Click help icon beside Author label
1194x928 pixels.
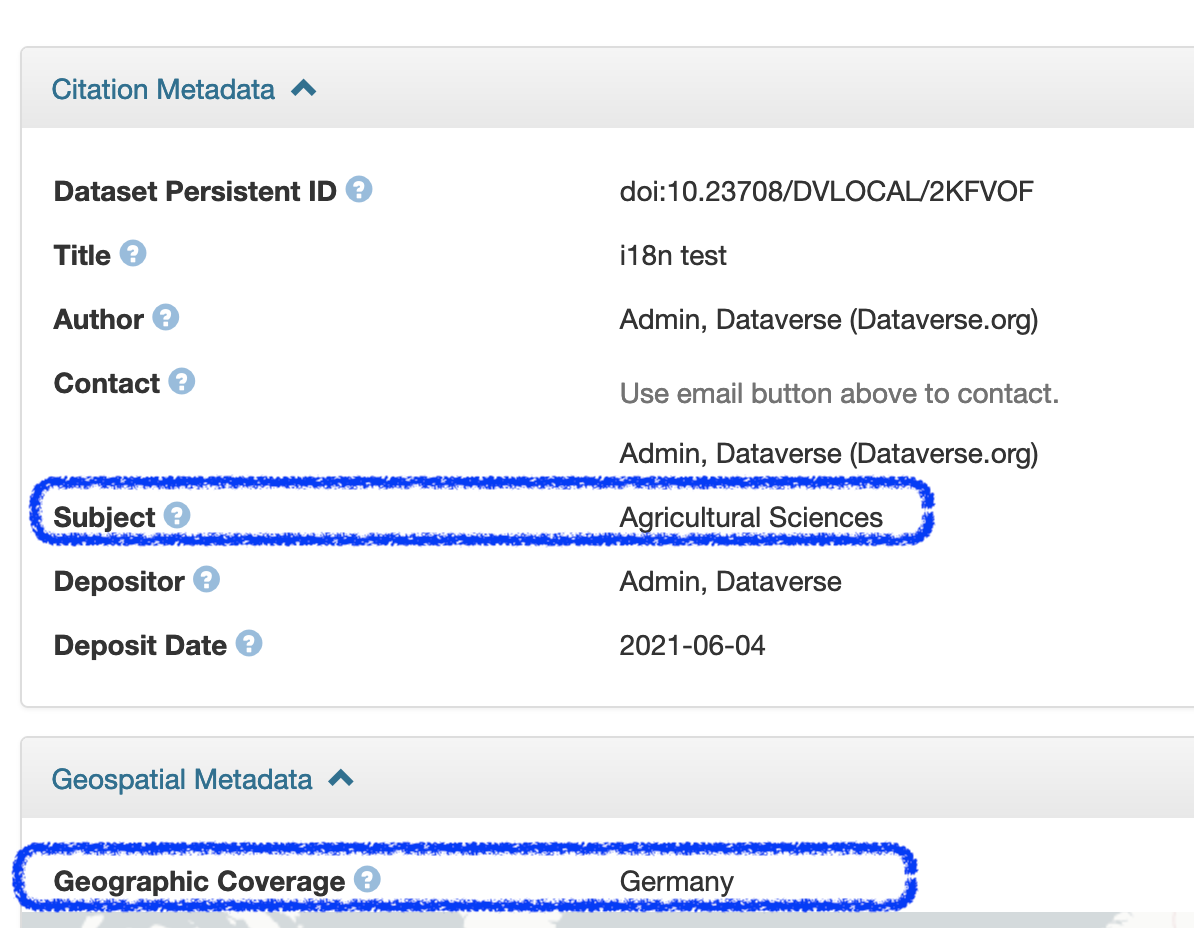165,317
